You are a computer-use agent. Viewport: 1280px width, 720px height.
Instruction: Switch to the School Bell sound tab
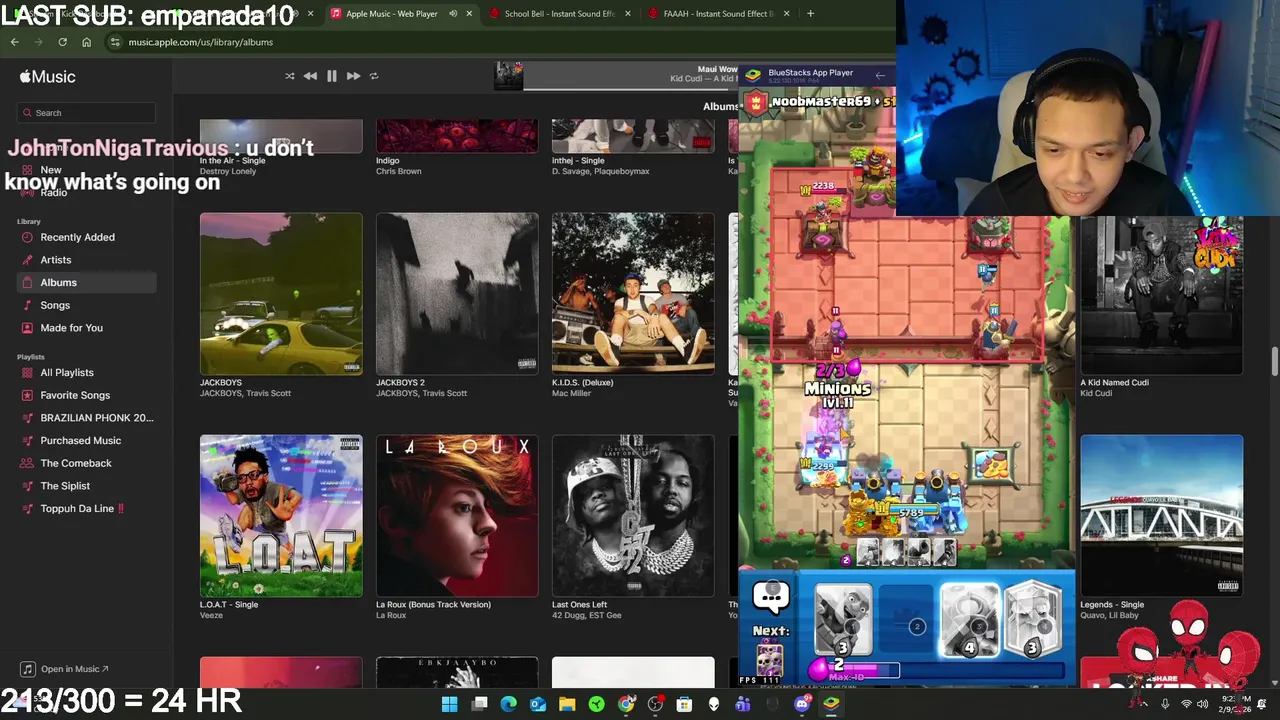point(559,14)
